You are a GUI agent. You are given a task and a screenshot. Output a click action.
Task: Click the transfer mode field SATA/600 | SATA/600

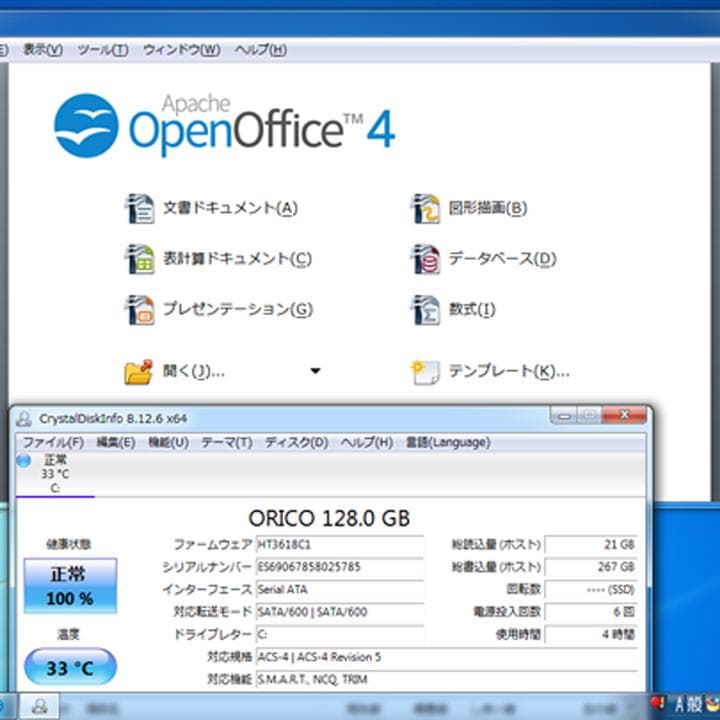pos(340,612)
